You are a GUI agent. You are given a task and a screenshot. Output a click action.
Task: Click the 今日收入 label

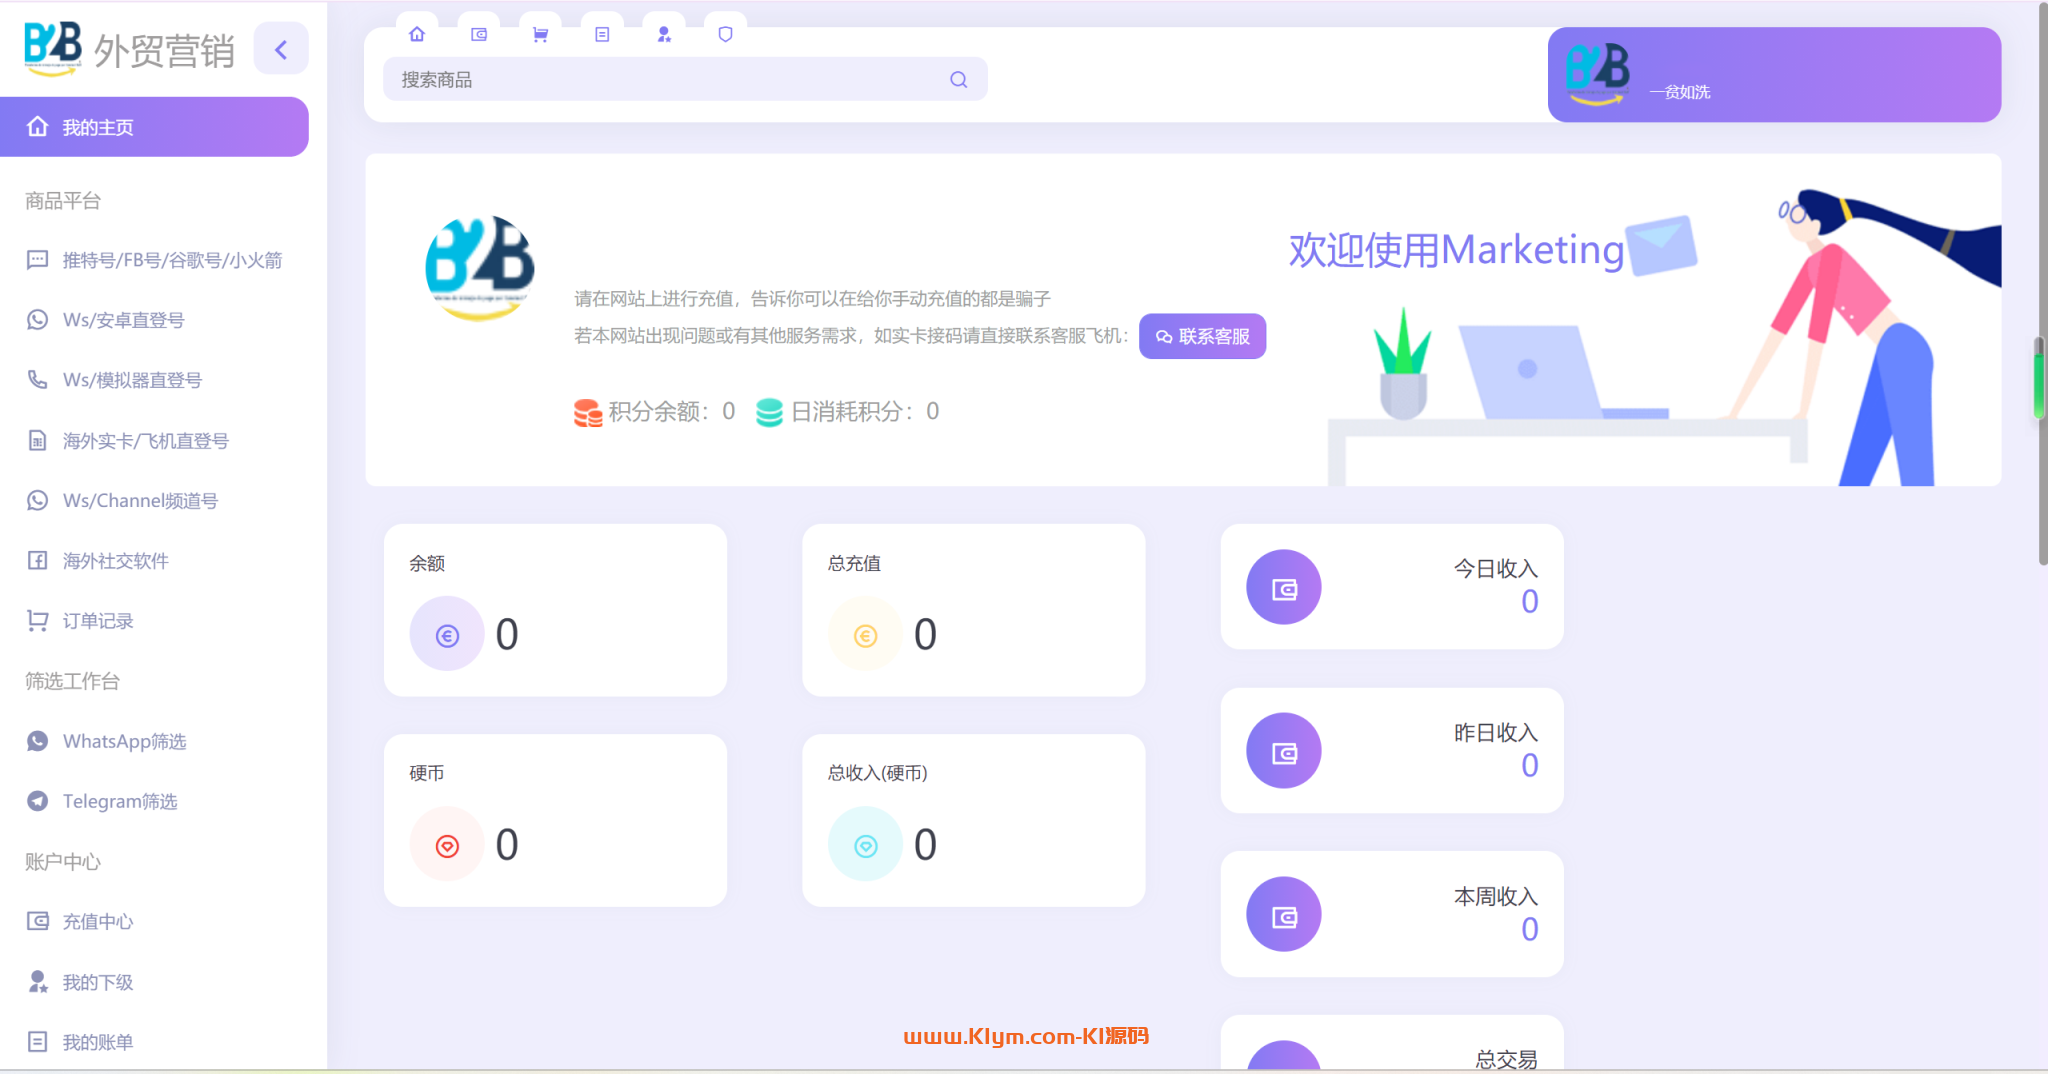tap(1496, 569)
